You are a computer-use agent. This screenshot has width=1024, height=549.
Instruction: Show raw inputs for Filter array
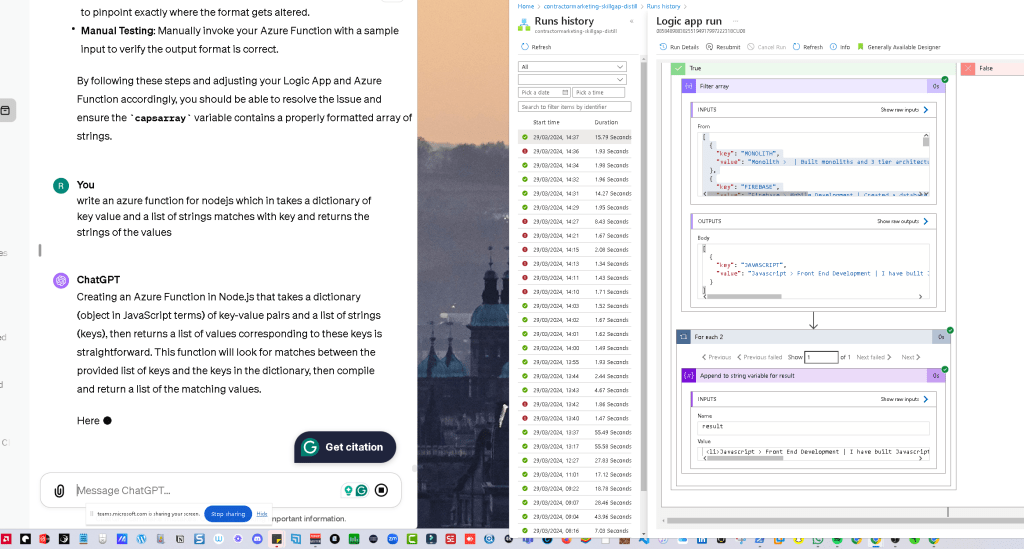coord(904,110)
